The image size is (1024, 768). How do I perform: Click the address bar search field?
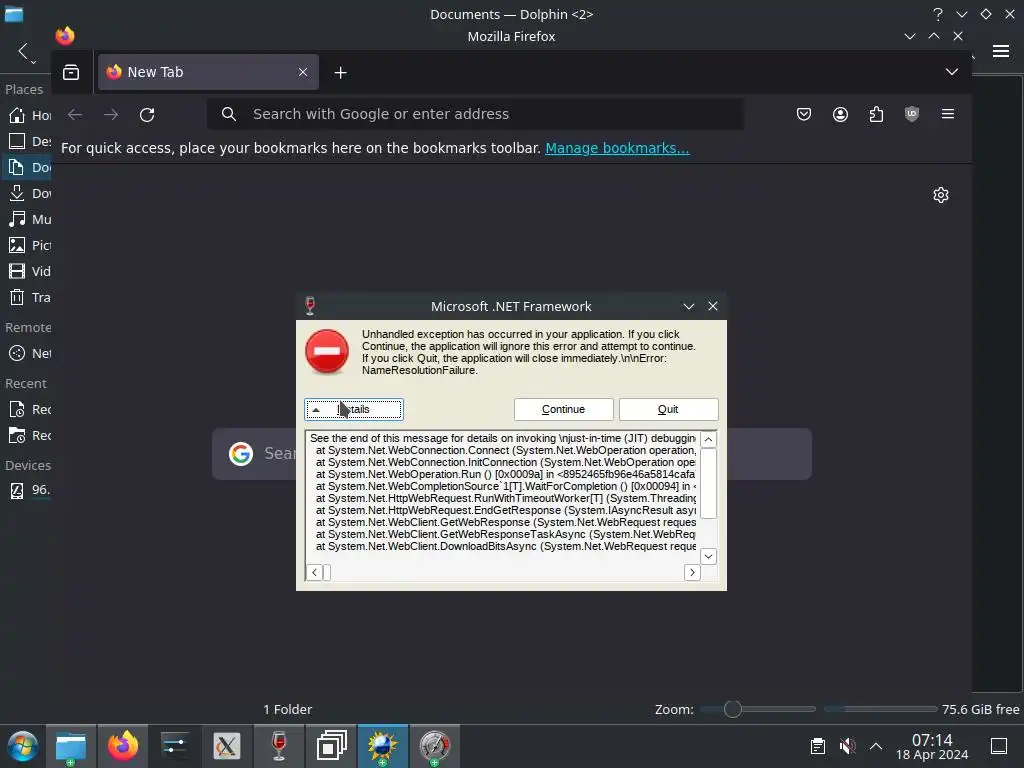pyautogui.click(x=475, y=114)
